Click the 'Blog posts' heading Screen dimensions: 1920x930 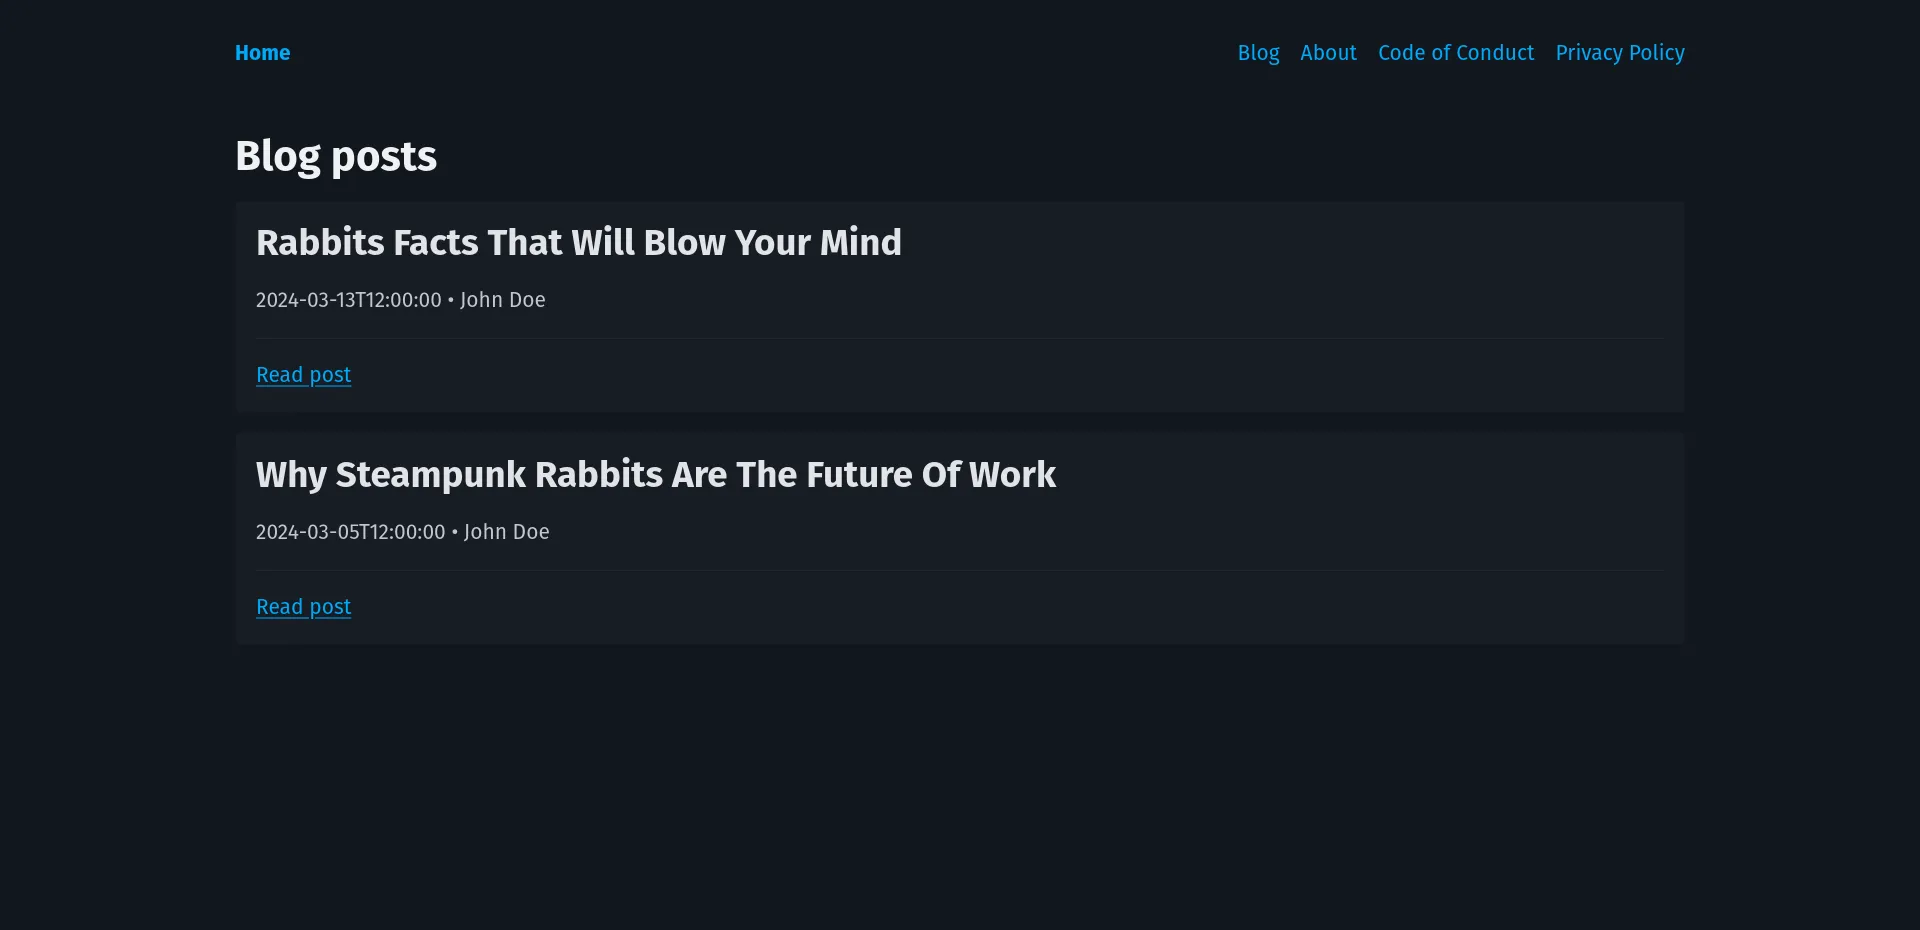[336, 156]
